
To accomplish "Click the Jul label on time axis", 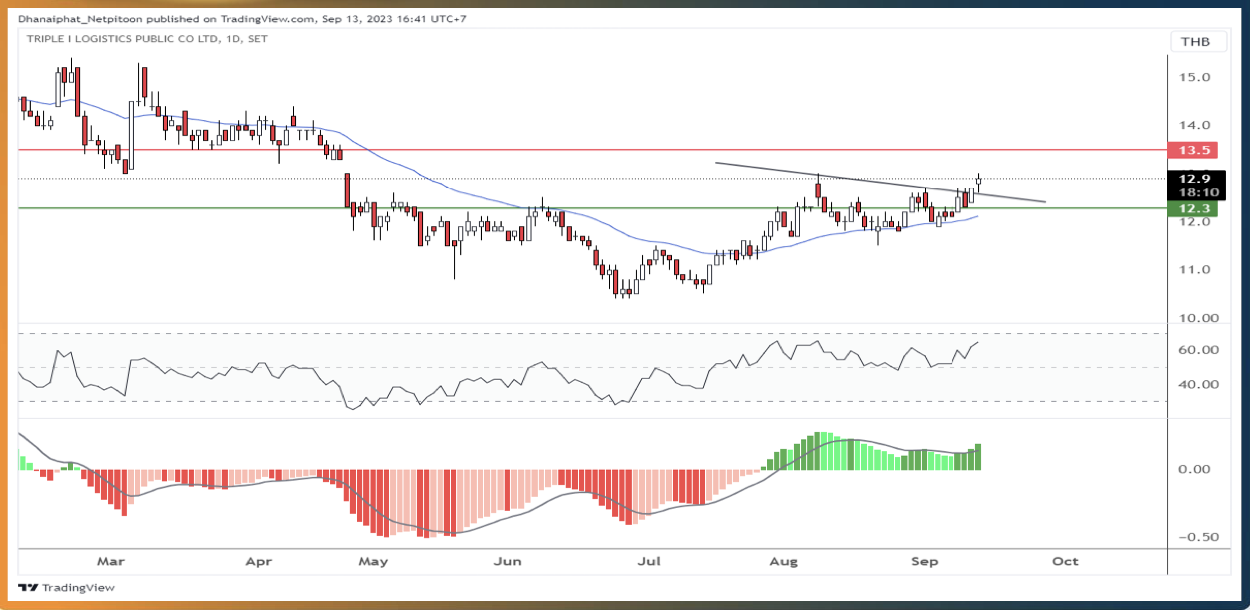I will click(x=651, y=561).
